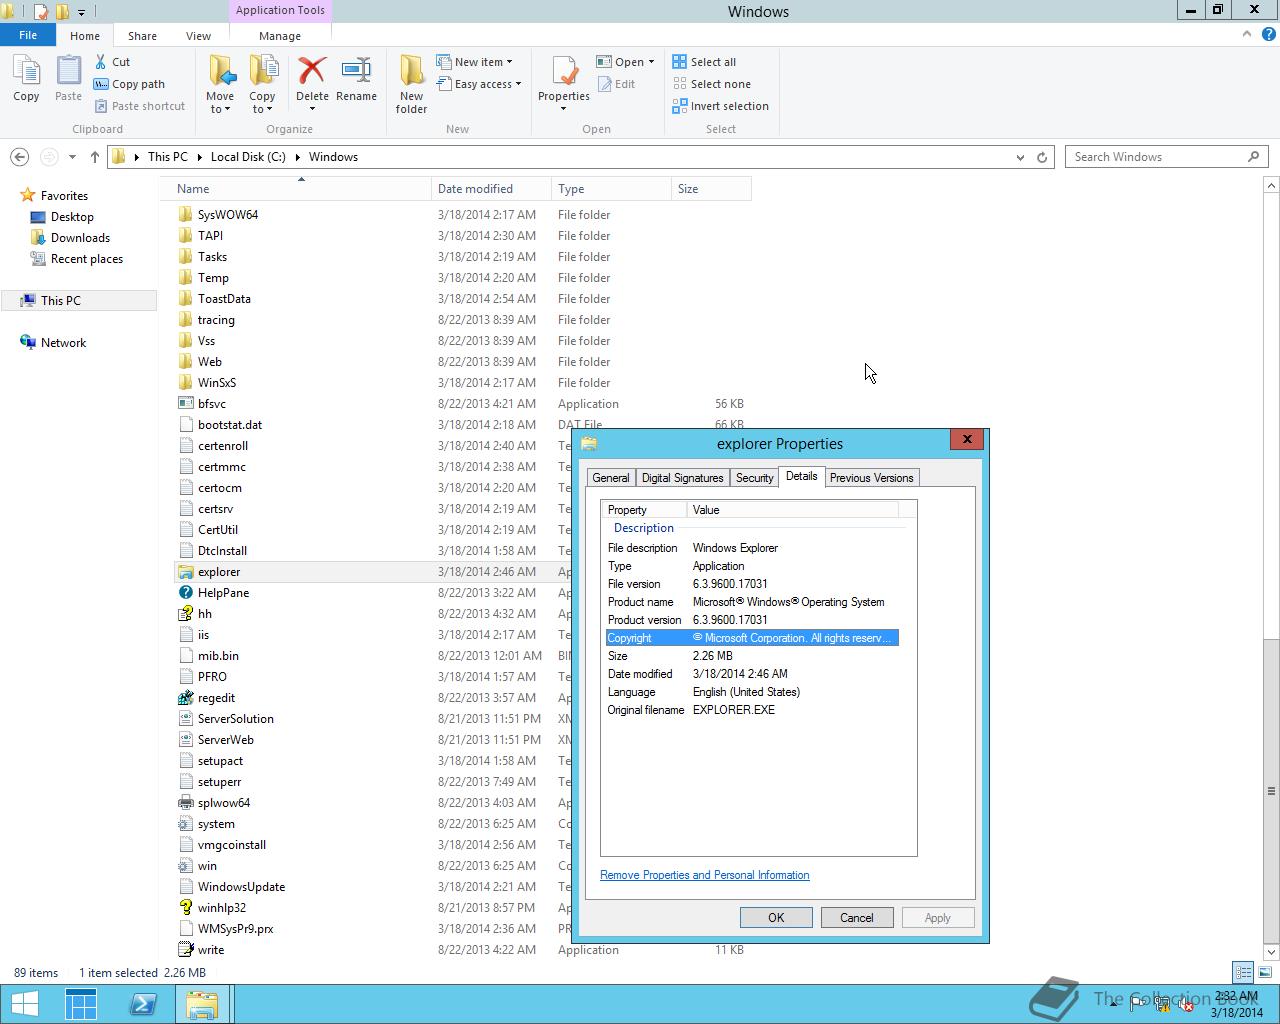Open the Digital Signatures tab

click(x=682, y=478)
